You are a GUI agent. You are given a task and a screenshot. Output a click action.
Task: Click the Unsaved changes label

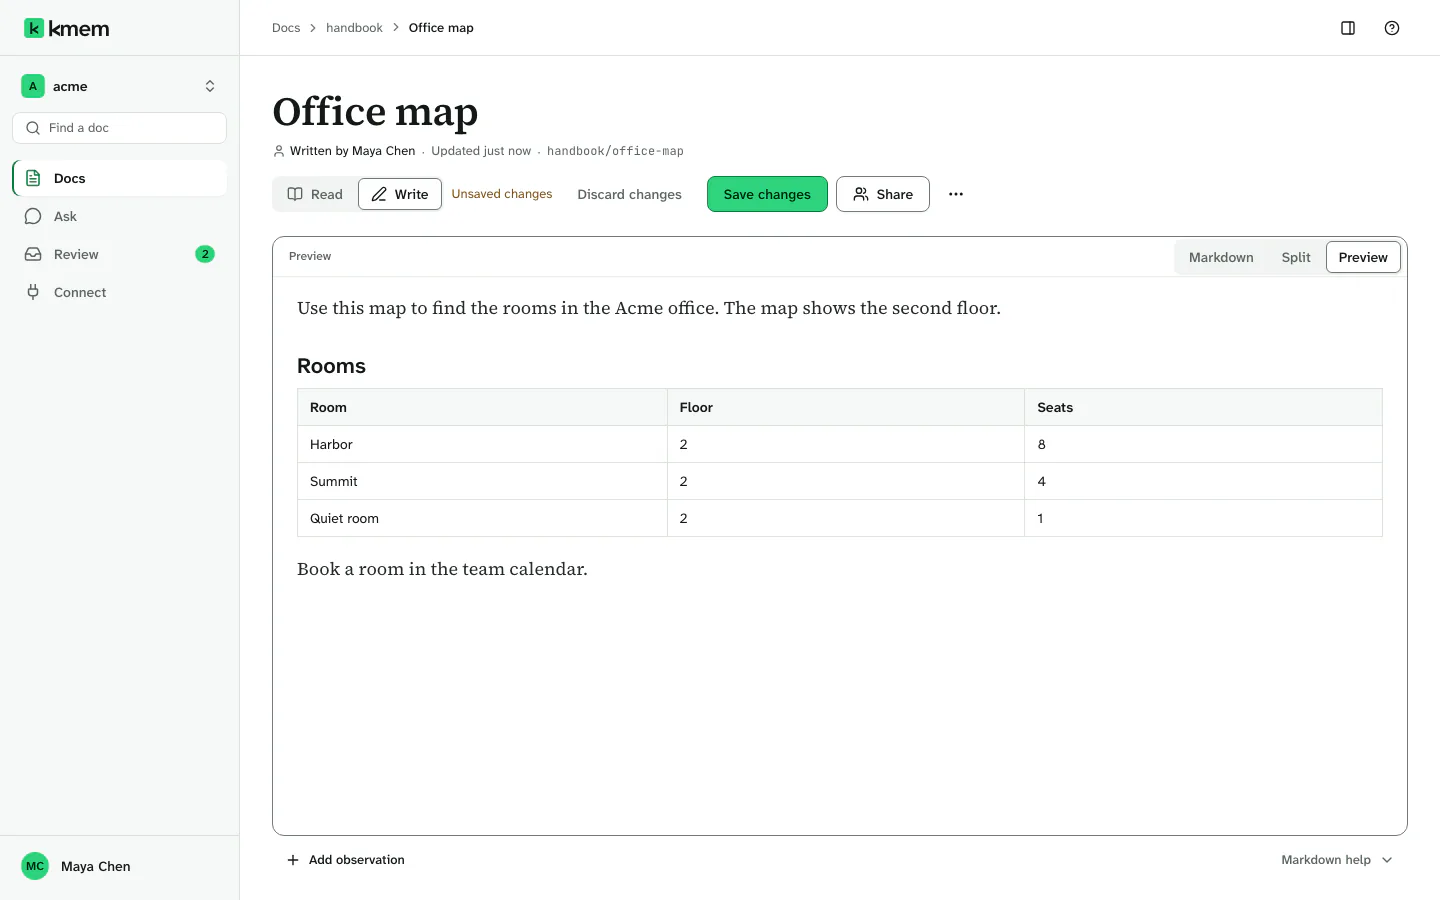(x=502, y=194)
